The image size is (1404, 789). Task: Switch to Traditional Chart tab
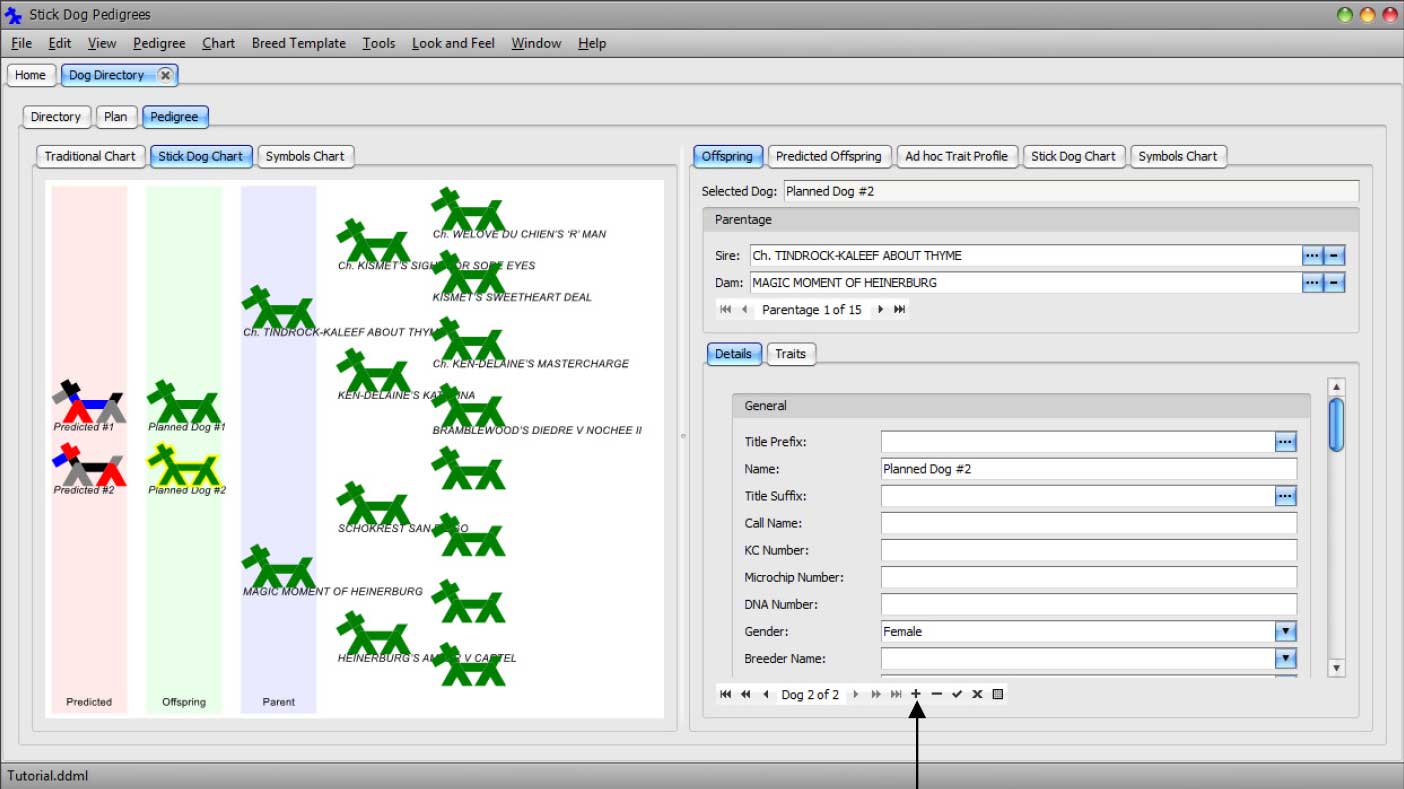click(x=90, y=156)
